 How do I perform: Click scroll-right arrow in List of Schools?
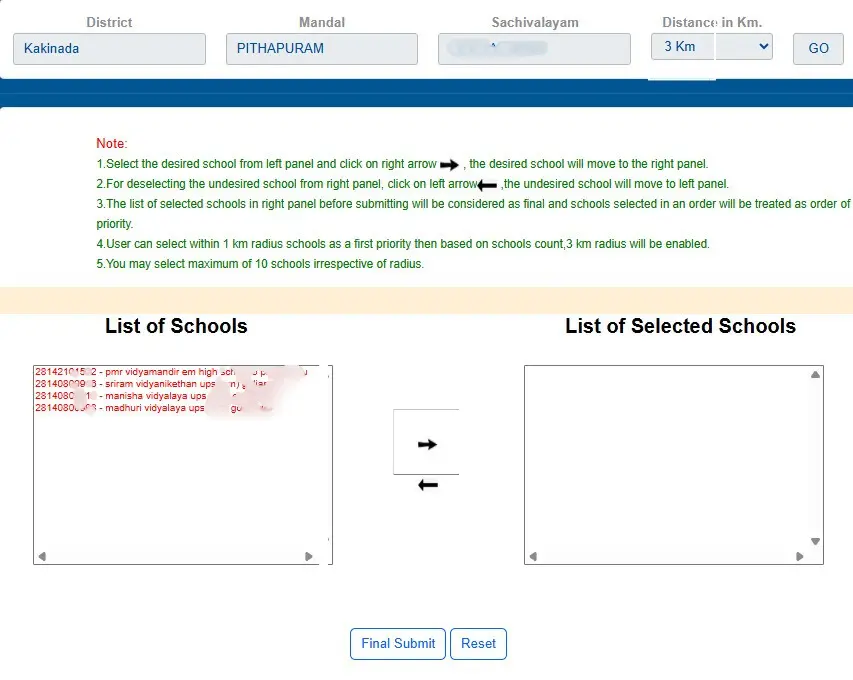(308, 557)
